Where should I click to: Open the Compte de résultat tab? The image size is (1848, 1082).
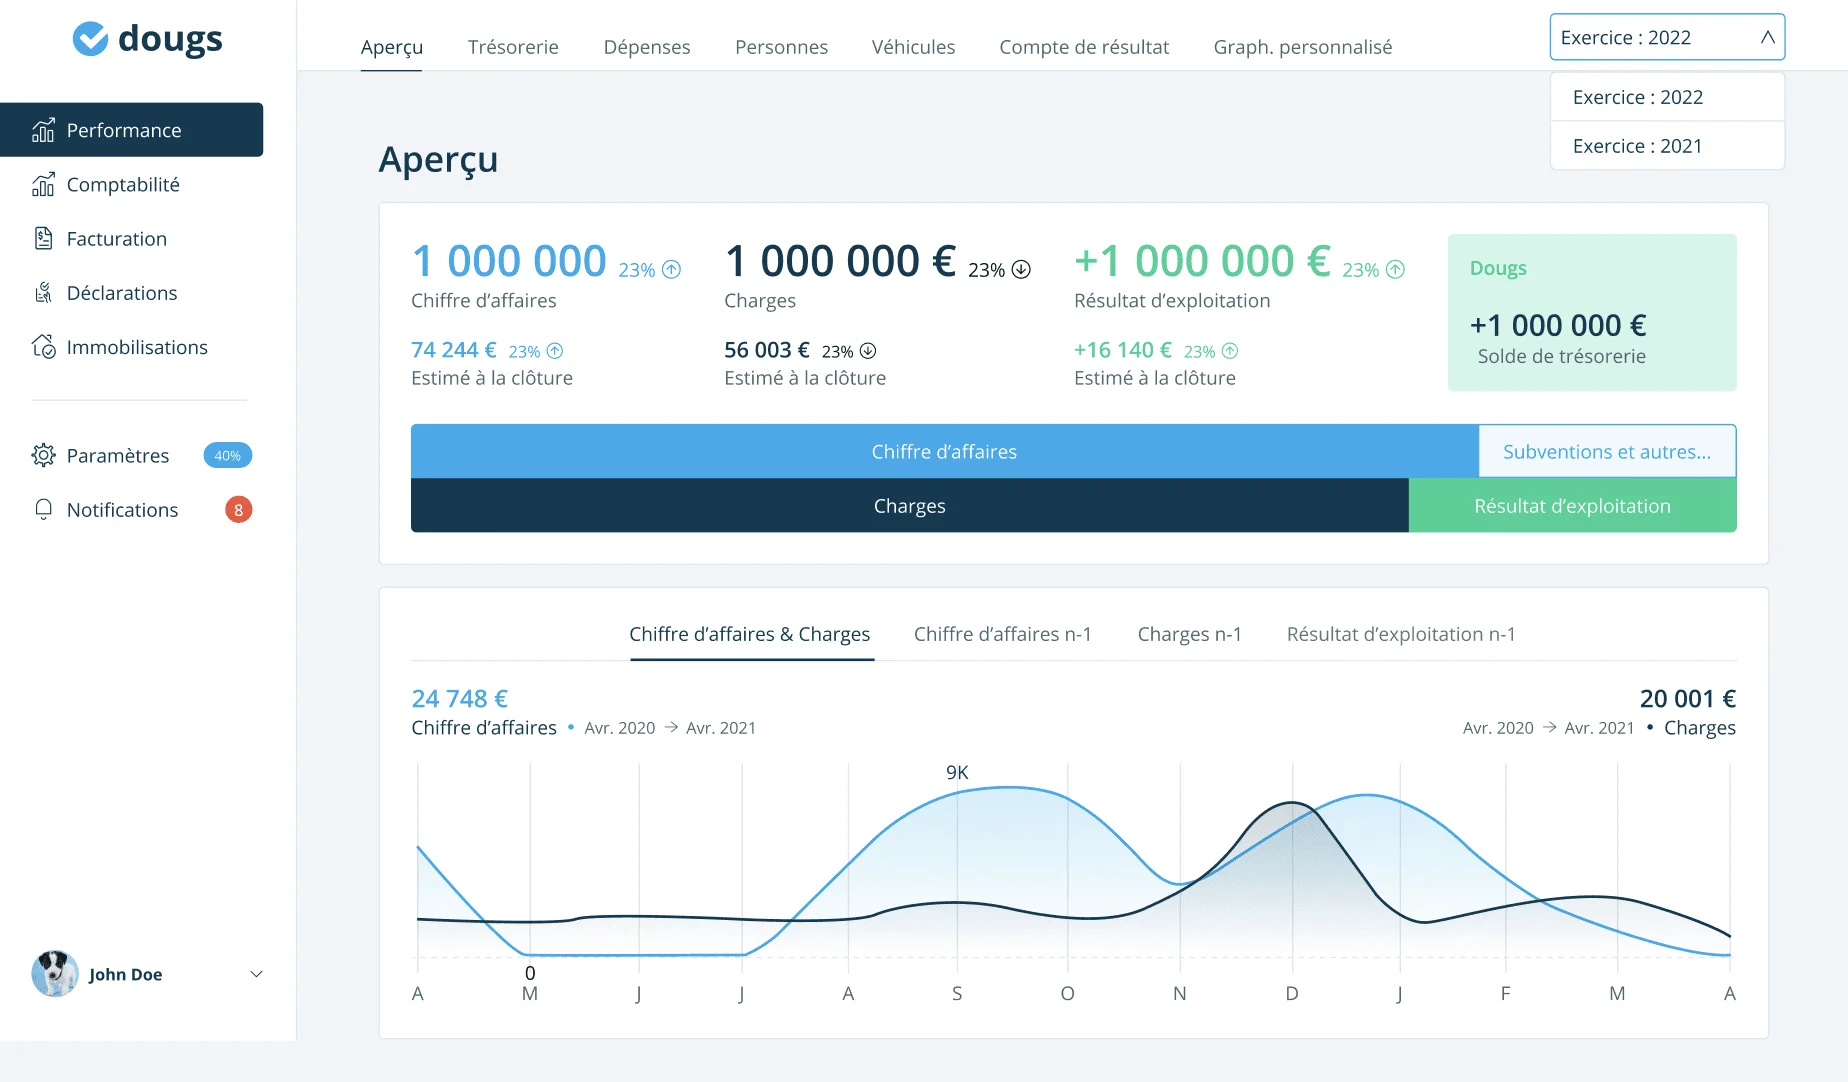pos(1084,46)
